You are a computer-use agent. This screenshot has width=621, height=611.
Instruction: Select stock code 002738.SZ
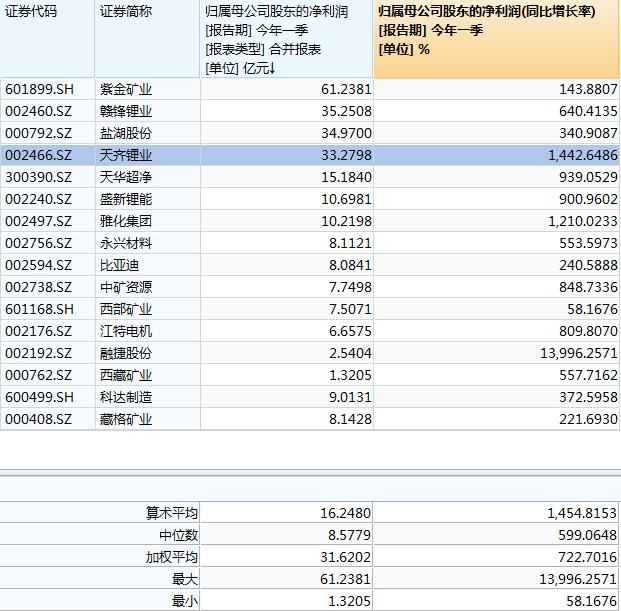click(x=38, y=287)
